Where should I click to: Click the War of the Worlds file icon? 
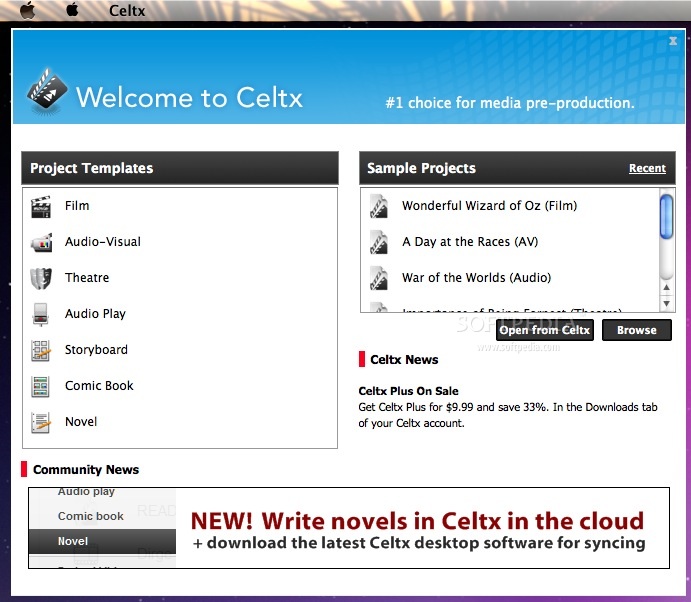coord(379,279)
